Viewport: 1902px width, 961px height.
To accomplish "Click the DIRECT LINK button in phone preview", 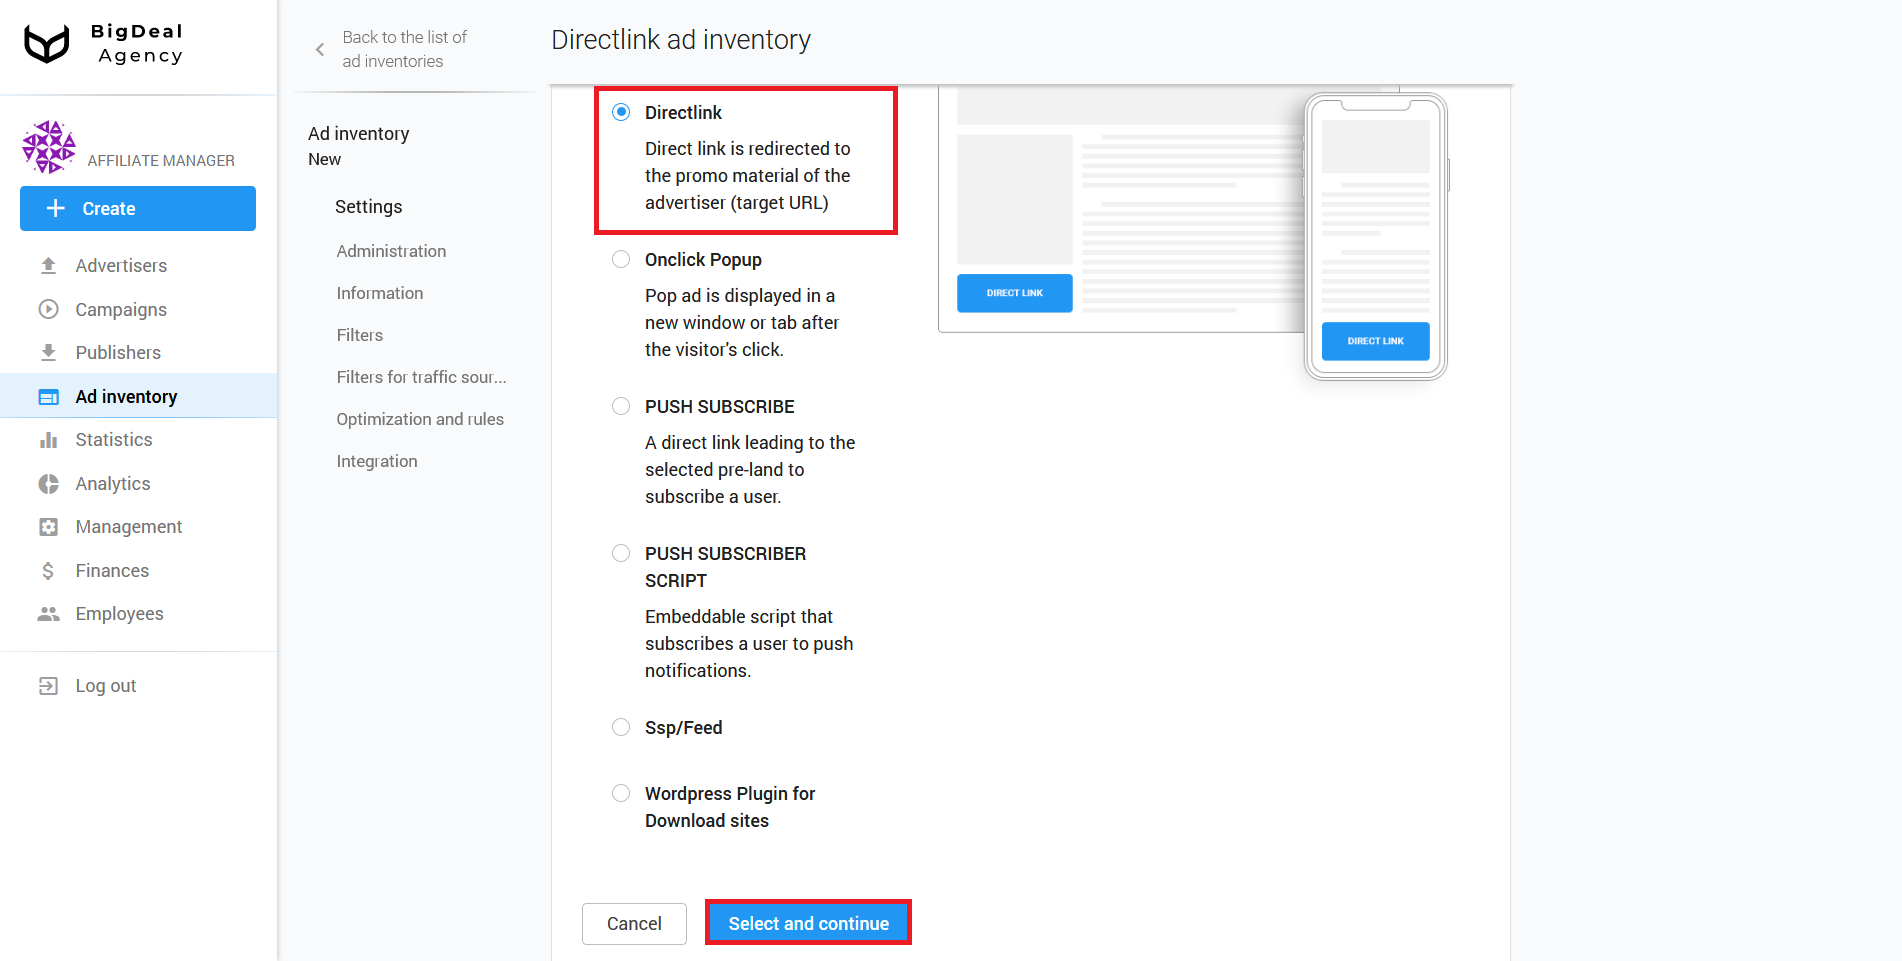I will pyautogui.click(x=1375, y=341).
